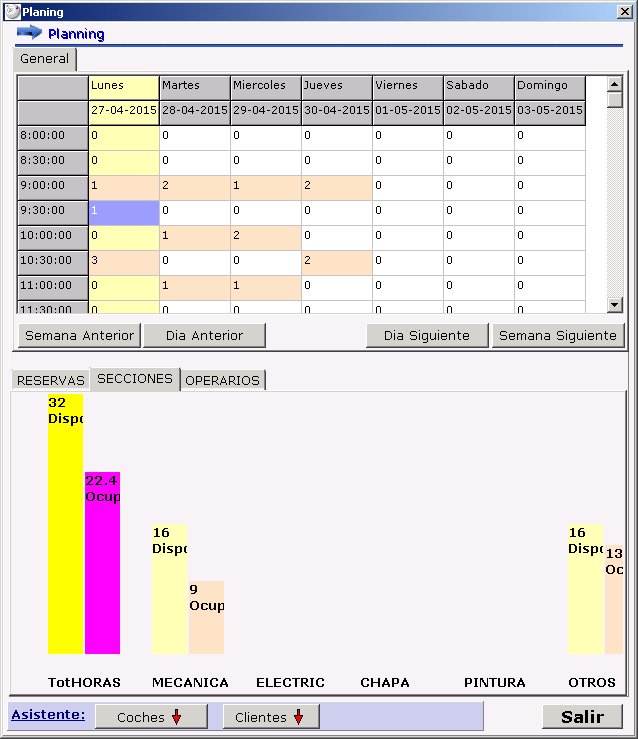Select the SECCIONES tab
638x739 pixels.
(135, 379)
